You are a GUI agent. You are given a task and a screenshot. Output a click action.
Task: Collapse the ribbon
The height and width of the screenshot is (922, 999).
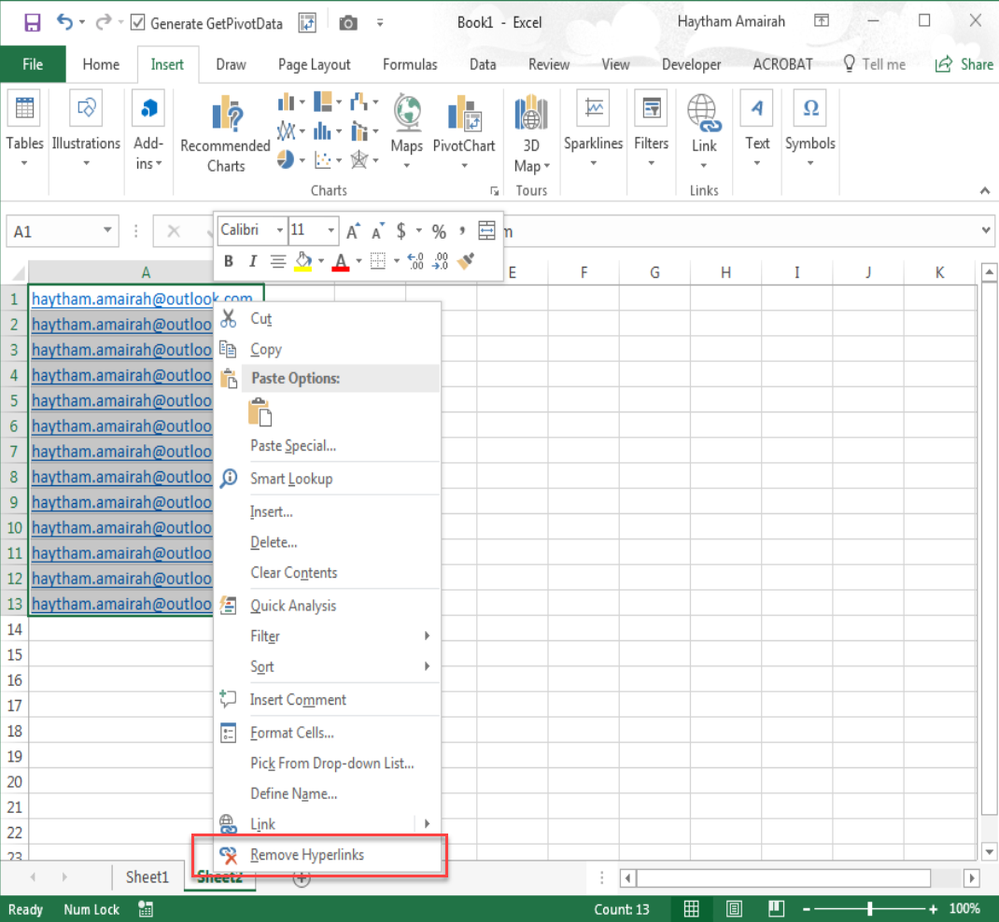(x=984, y=191)
